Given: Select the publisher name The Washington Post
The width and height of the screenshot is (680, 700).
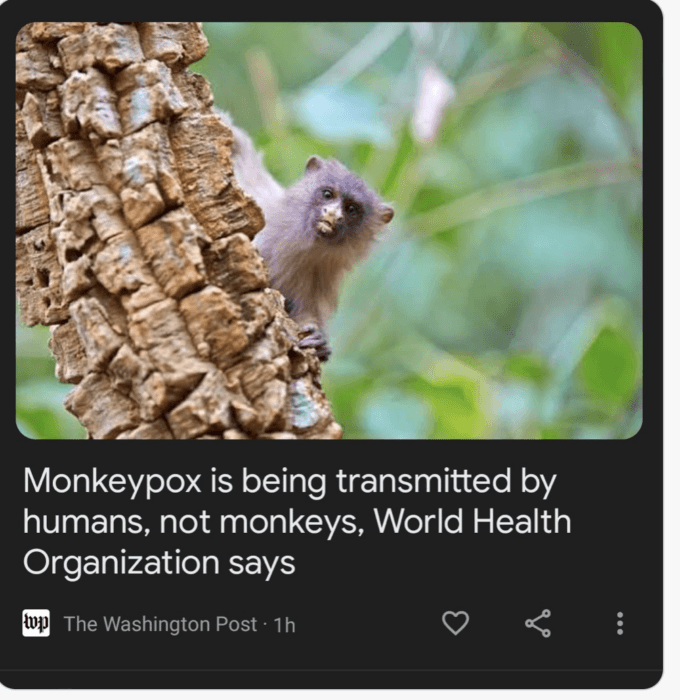Looking at the screenshot, I should coord(160,624).
